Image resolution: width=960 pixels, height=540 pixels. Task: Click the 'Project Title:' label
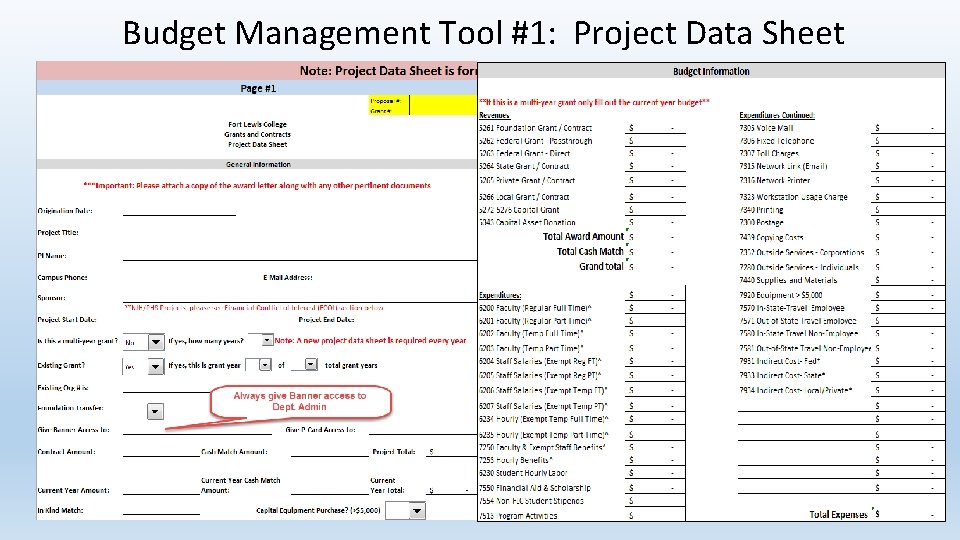click(58, 233)
